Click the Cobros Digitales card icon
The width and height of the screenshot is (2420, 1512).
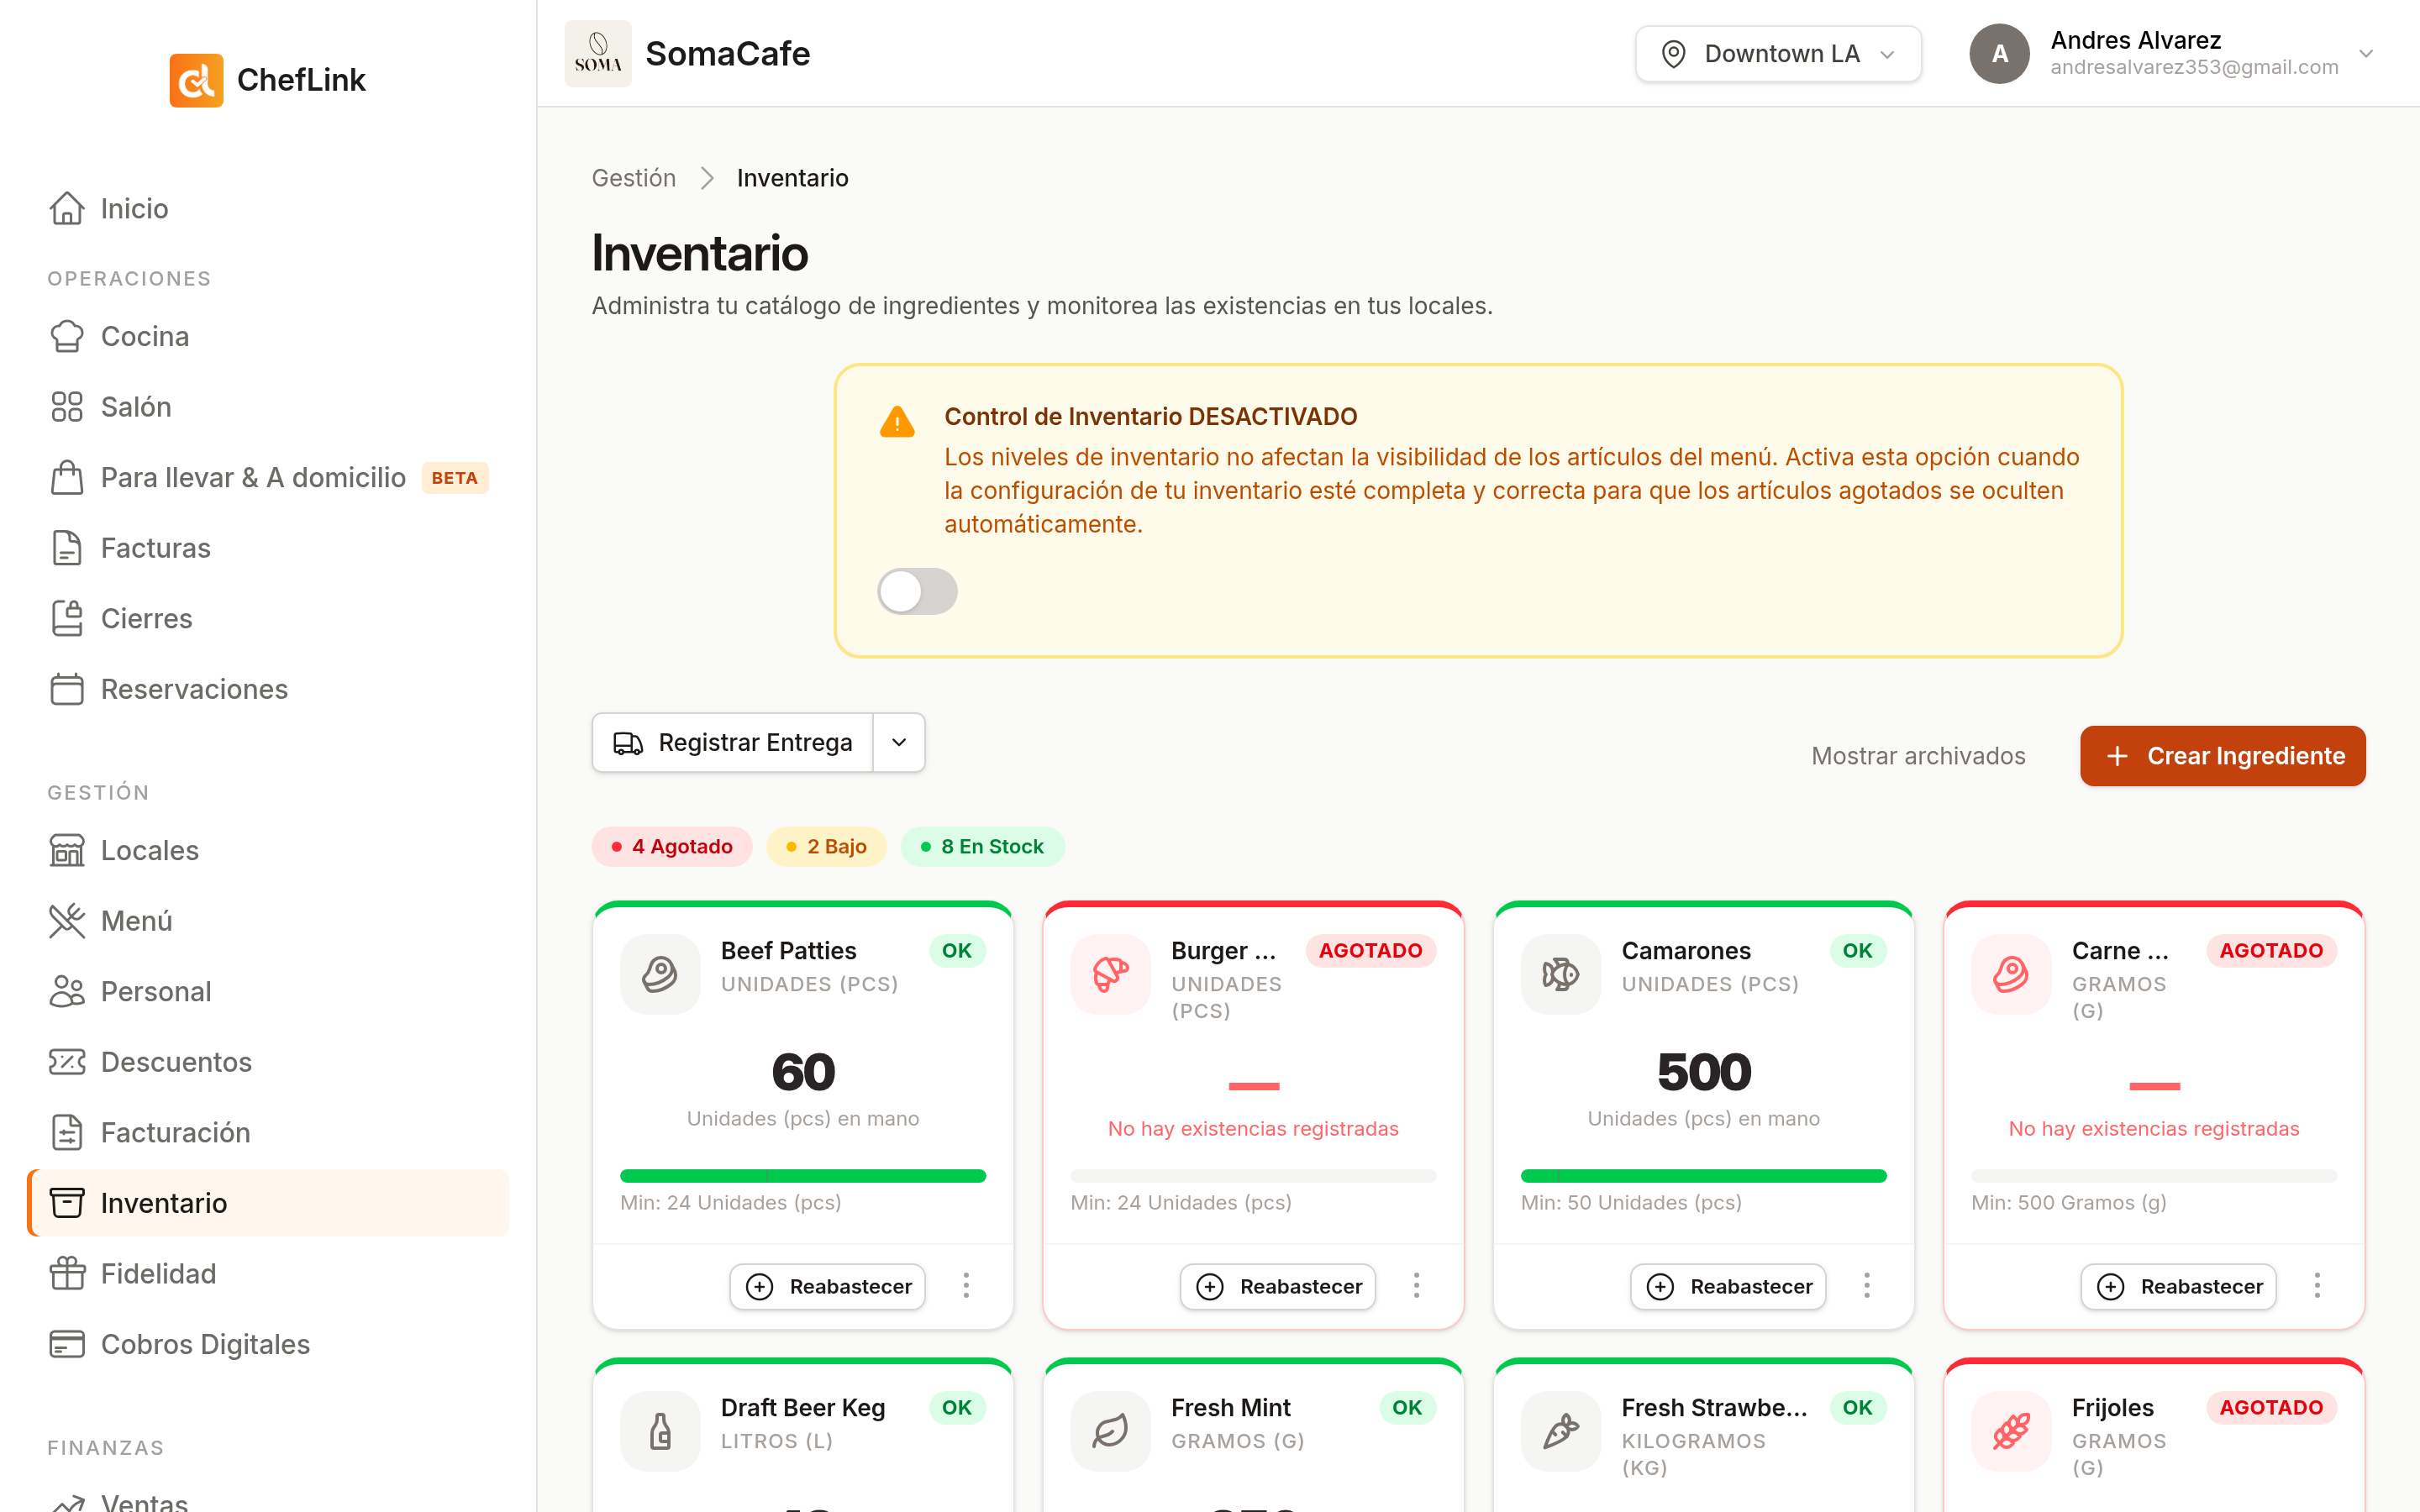tap(67, 1344)
